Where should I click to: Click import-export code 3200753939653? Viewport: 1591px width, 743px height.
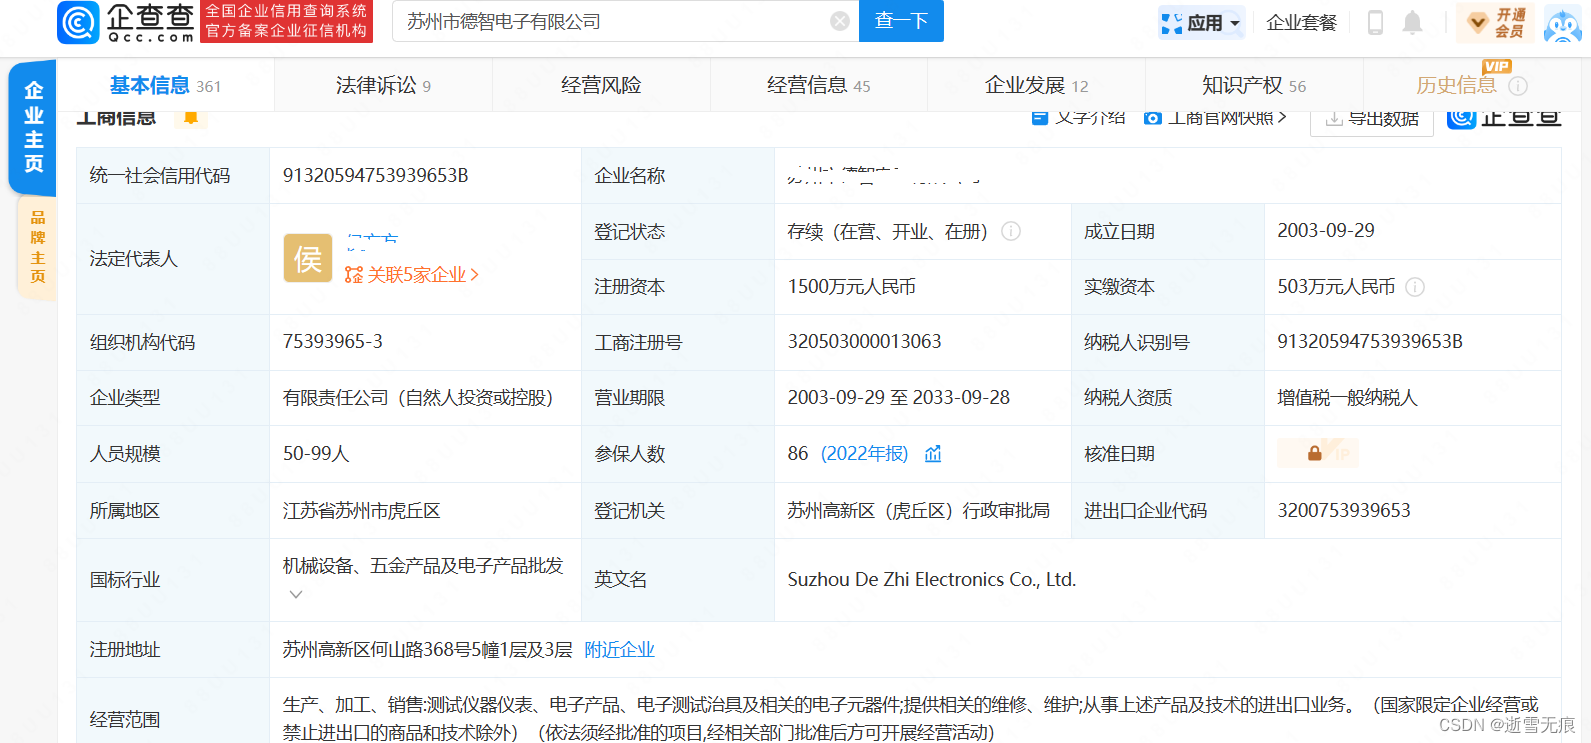(1344, 511)
